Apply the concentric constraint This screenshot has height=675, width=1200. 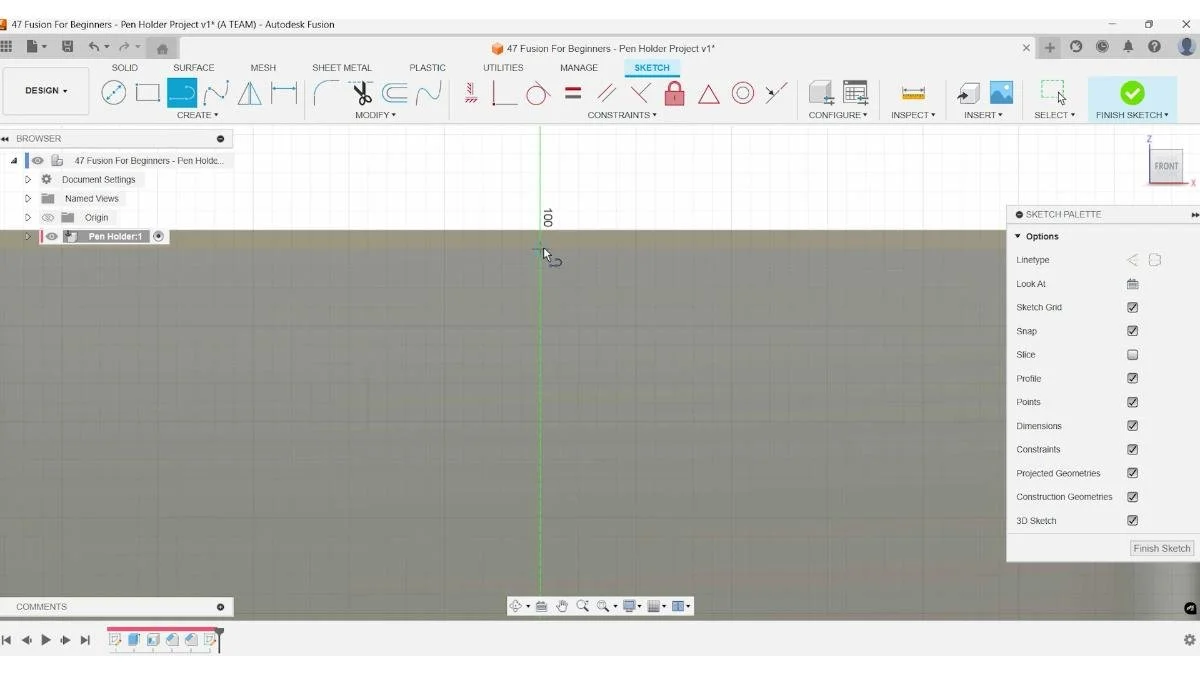(743, 93)
